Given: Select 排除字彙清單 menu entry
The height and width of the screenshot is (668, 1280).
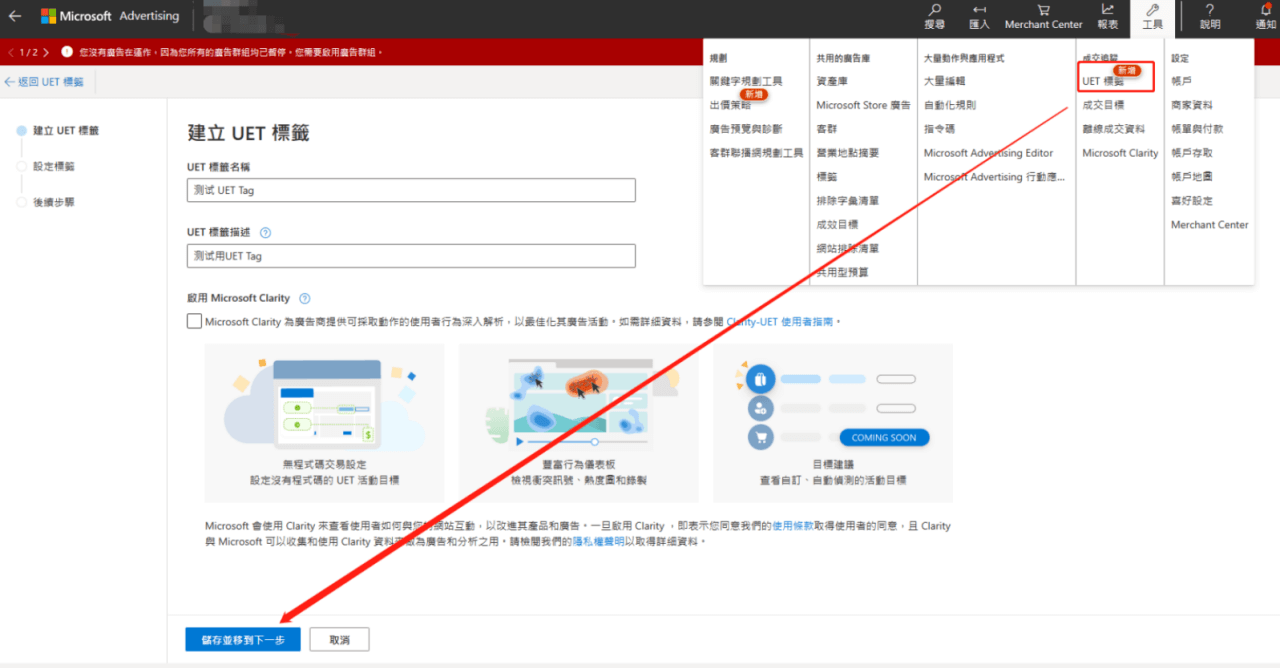Looking at the screenshot, I should pos(848,201).
